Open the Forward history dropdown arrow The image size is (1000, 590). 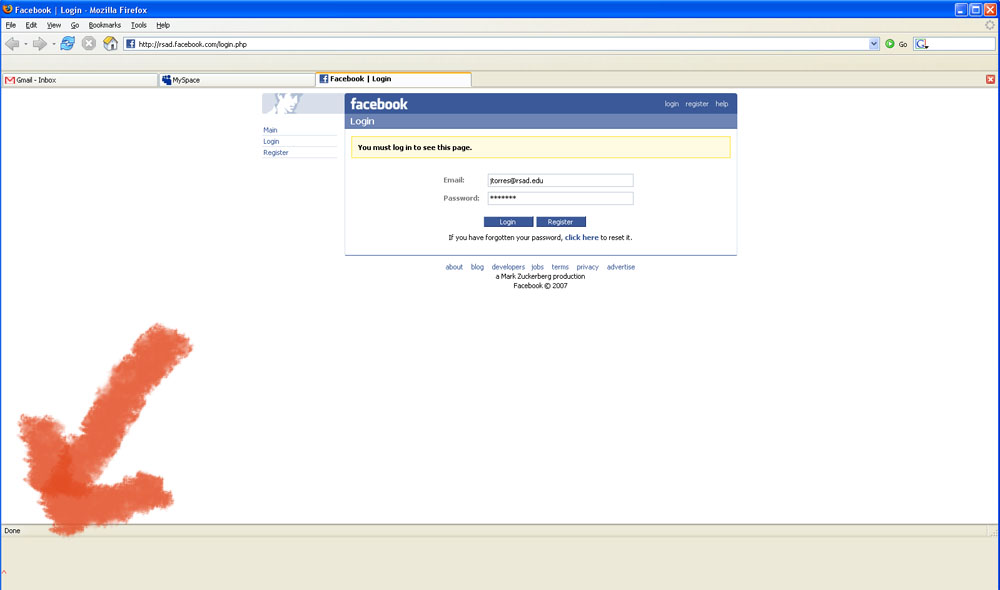pyautogui.click(x=54, y=44)
